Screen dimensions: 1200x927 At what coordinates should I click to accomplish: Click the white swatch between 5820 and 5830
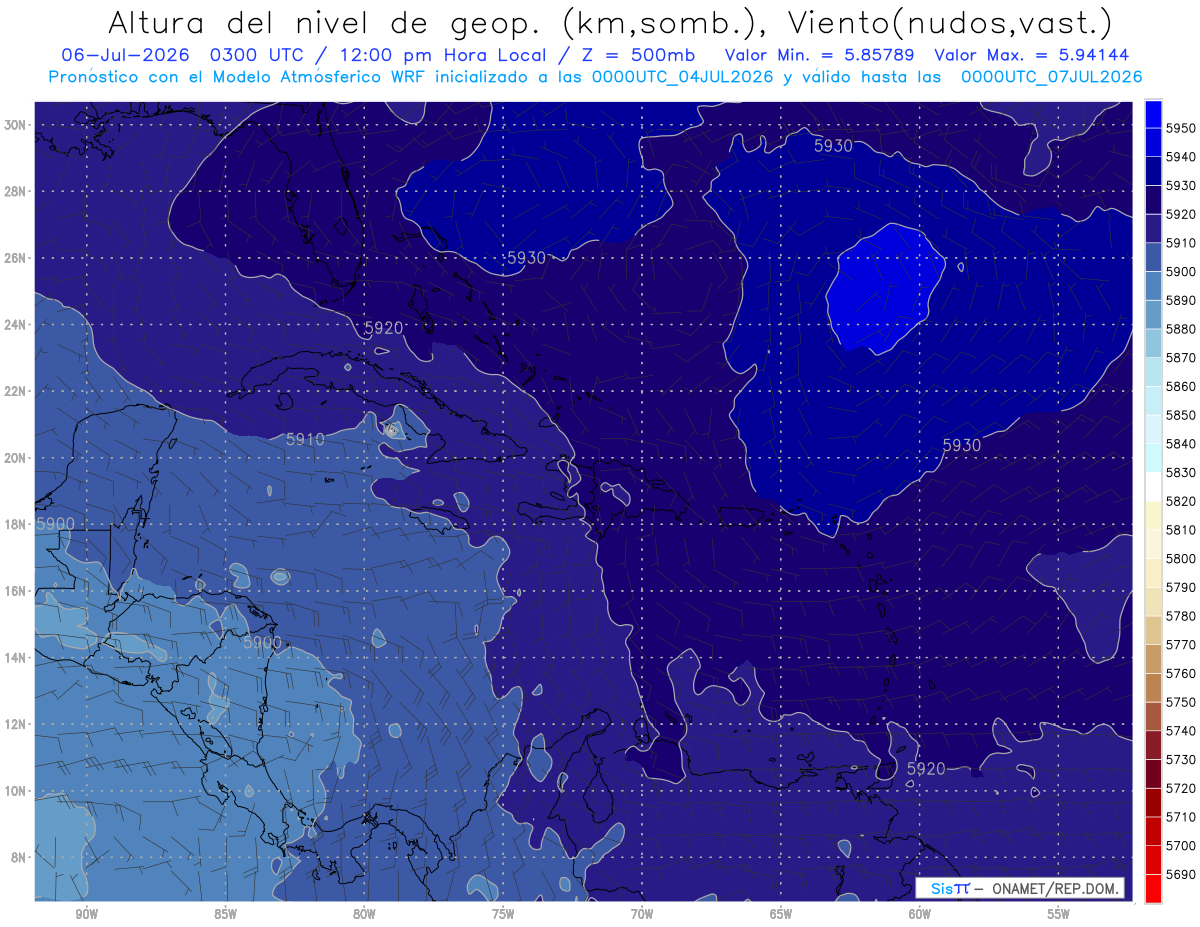(1153, 486)
